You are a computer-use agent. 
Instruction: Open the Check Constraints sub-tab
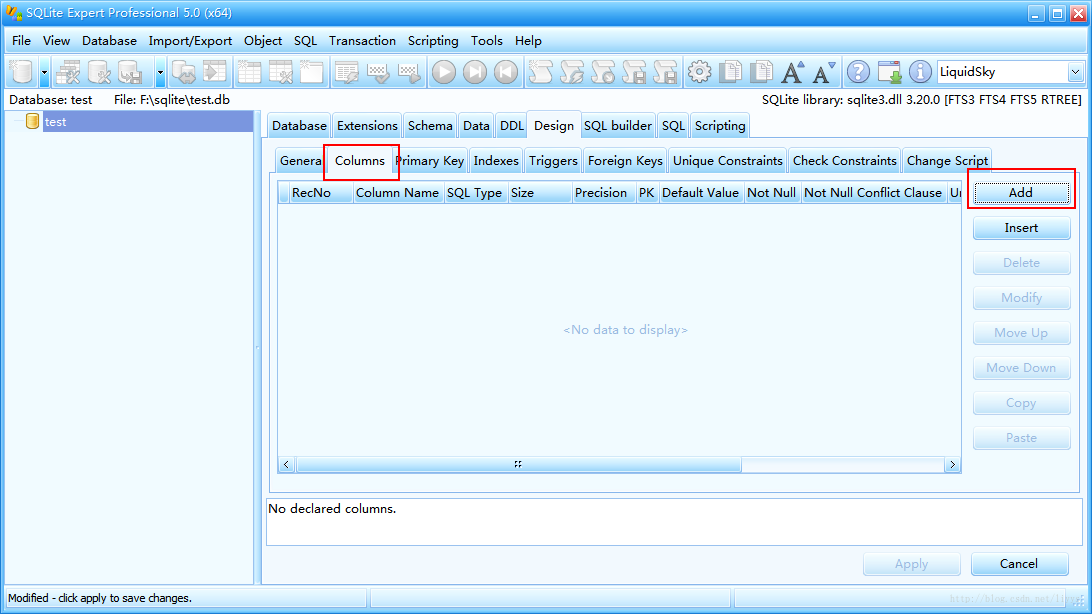845,161
